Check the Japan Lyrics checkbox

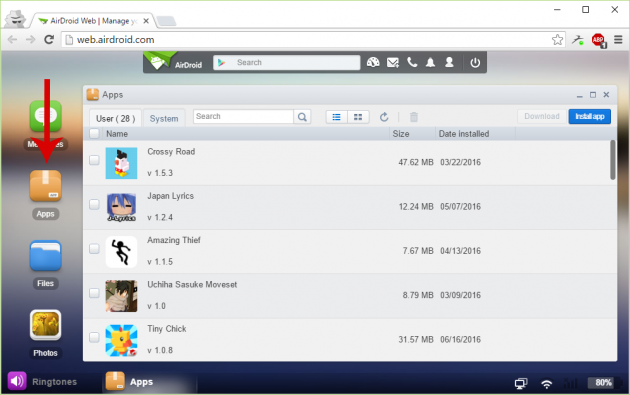pyautogui.click(x=94, y=204)
